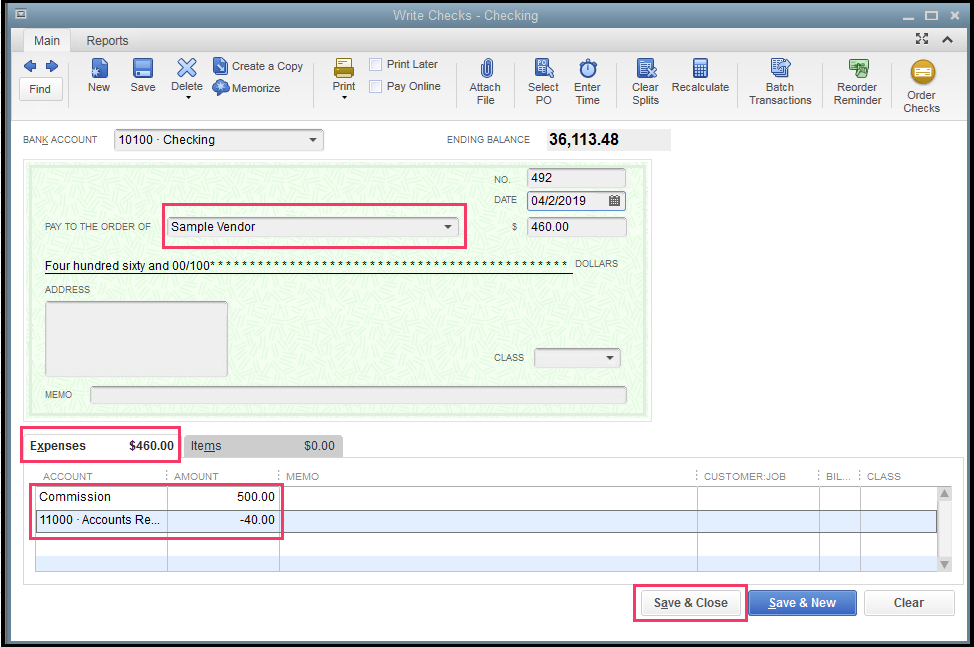Select the Expenses tab
Viewport: 974px width, 647px height.
pyautogui.click(x=101, y=446)
